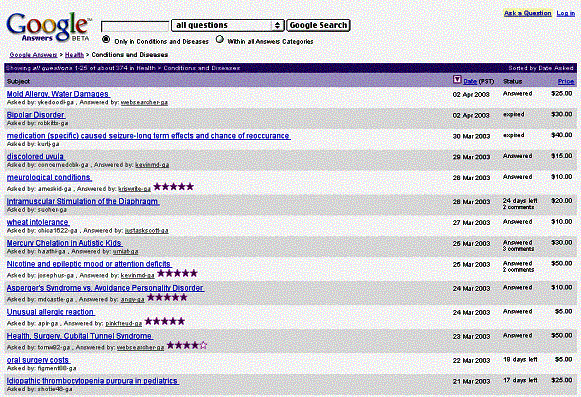
Task: Click the $40.00 price cell
Action: tap(562, 135)
